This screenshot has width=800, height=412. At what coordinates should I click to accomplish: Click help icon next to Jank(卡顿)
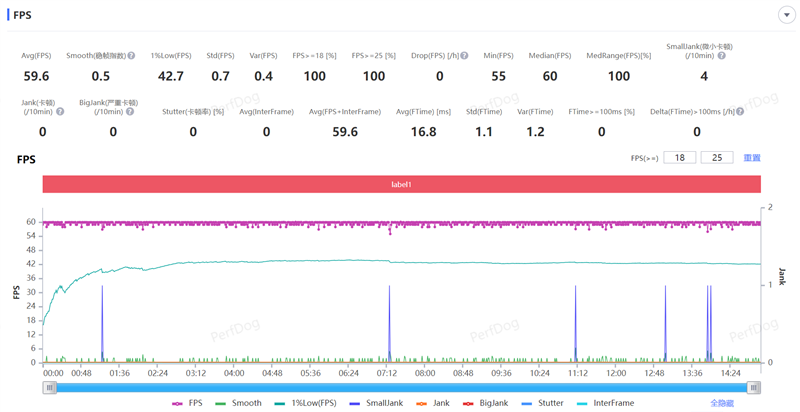click(x=60, y=112)
